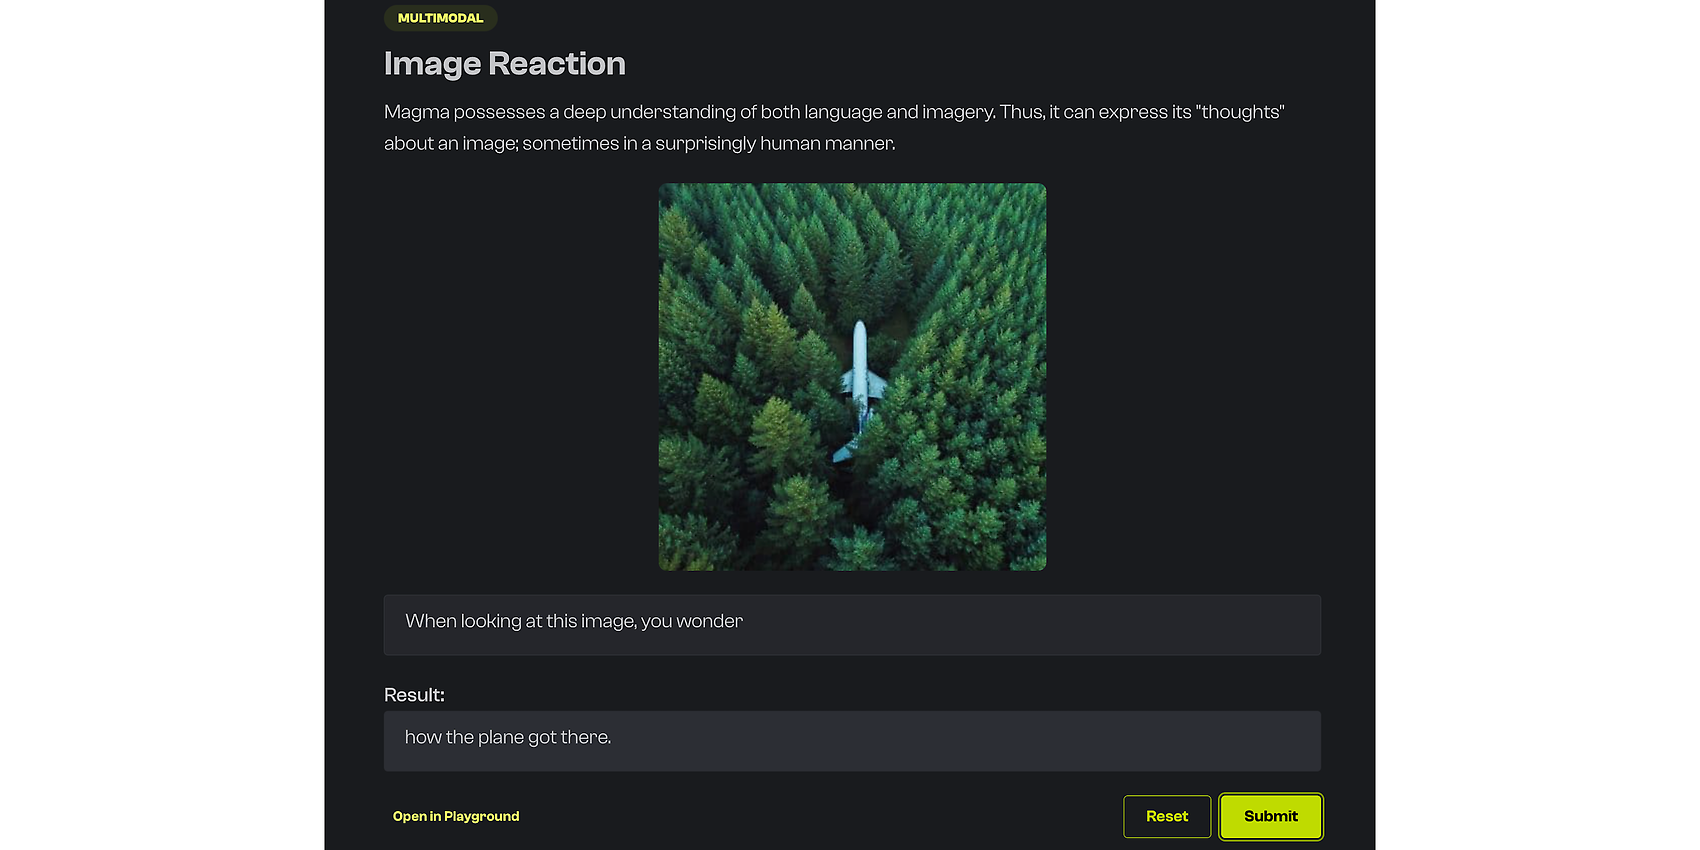This screenshot has height=850, width=1700.
Task: Open the demo in Playground
Action: coord(456,816)
